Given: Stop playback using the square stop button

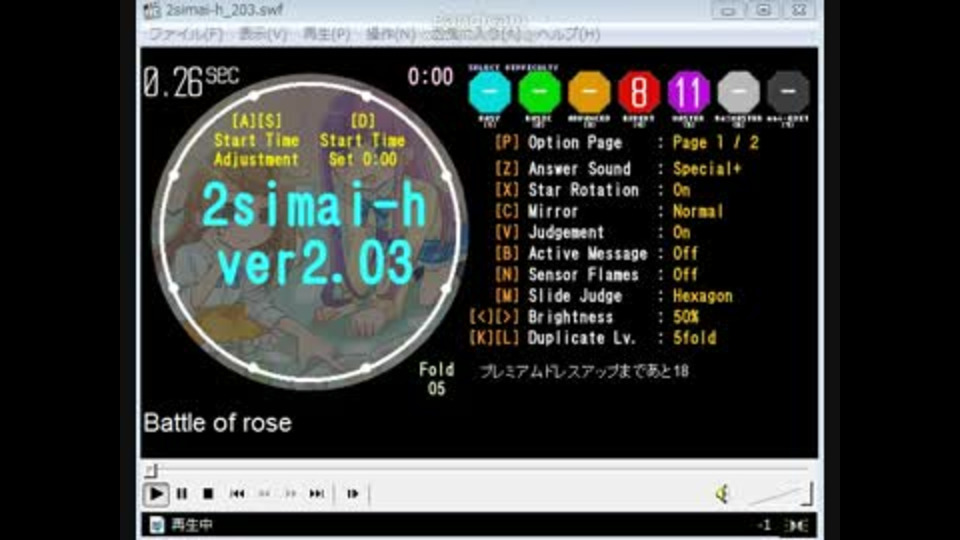Looking at the screenshot, I should click(x=208, y=493).
